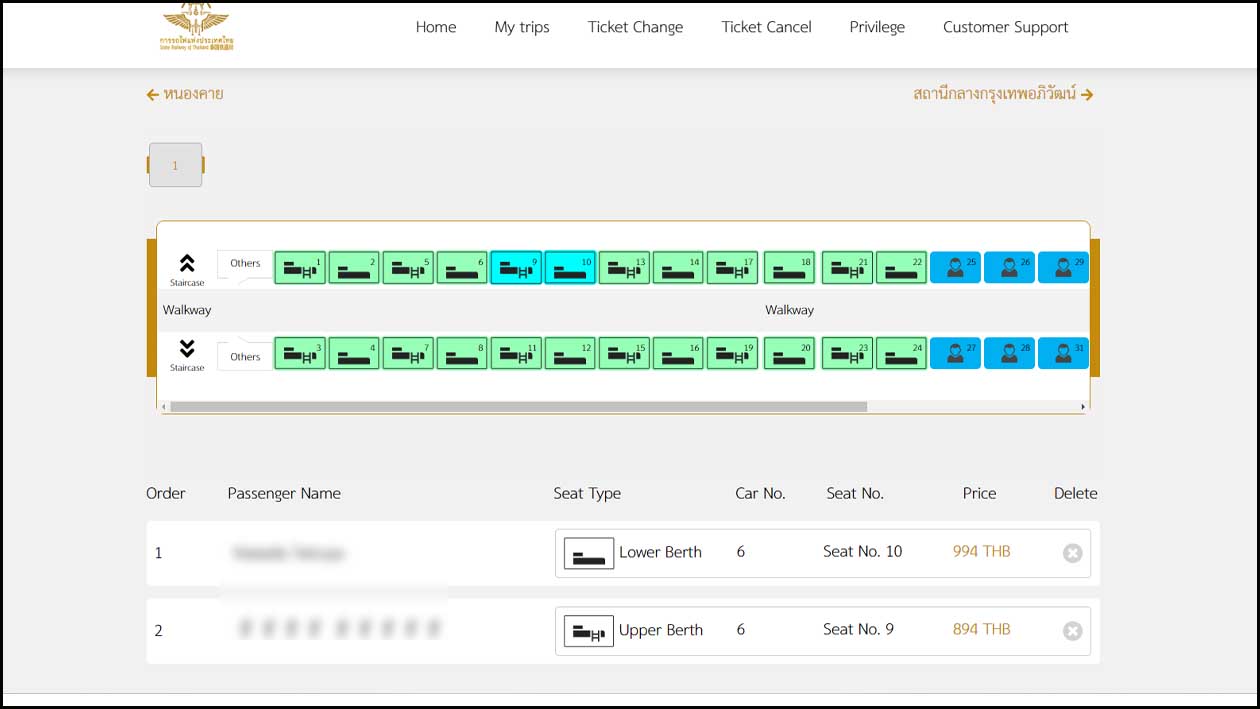
Task: Select lower berth seat 8
Action: pos(462,353)
